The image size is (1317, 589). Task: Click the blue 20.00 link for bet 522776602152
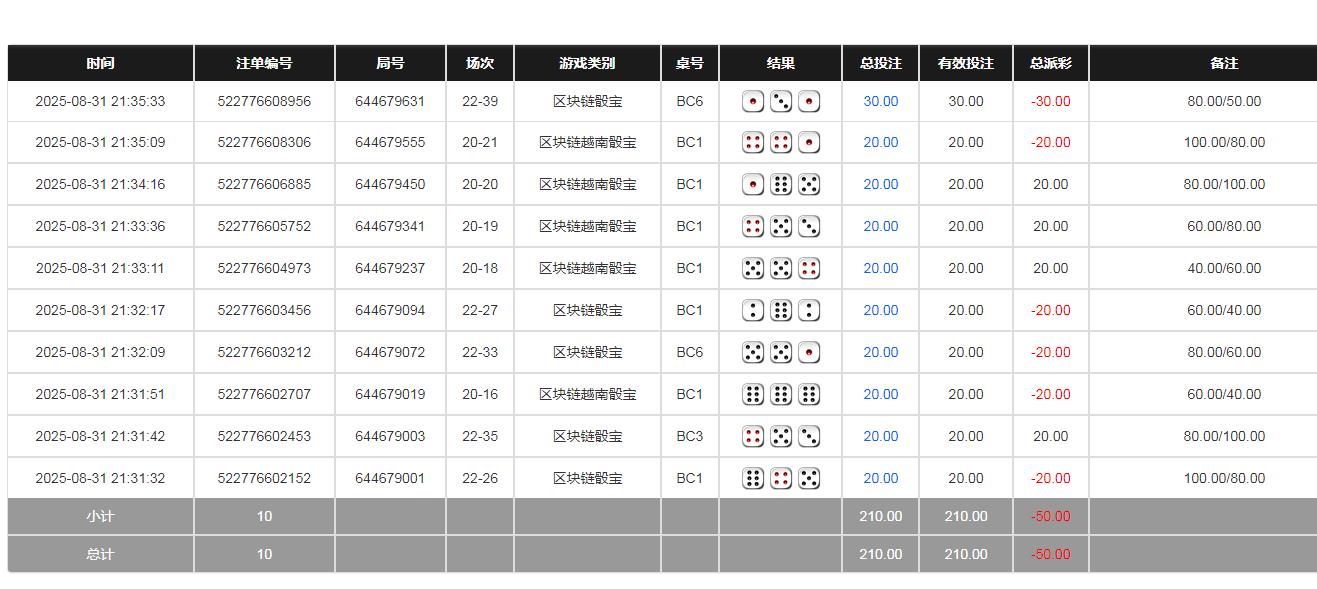[x=878, y=478]
